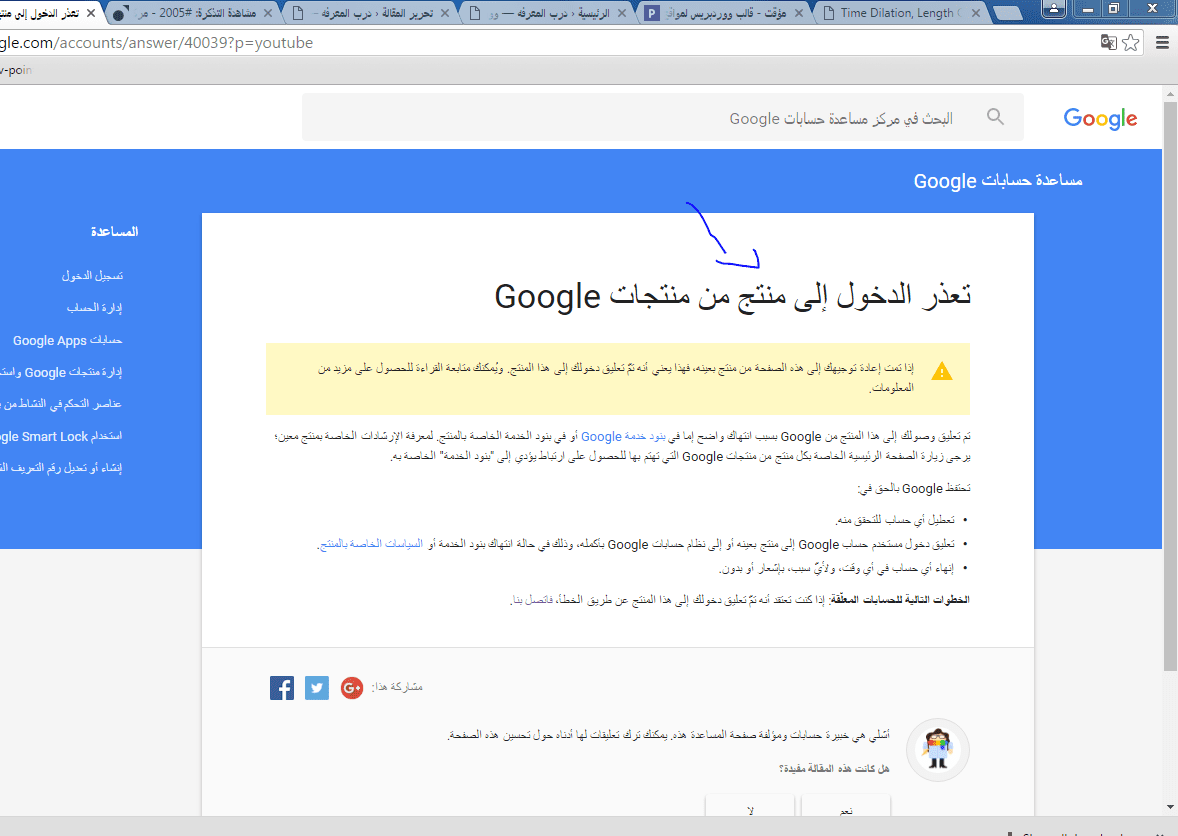Switch to the تحرير المقالة tab

[x=371, y=13]
